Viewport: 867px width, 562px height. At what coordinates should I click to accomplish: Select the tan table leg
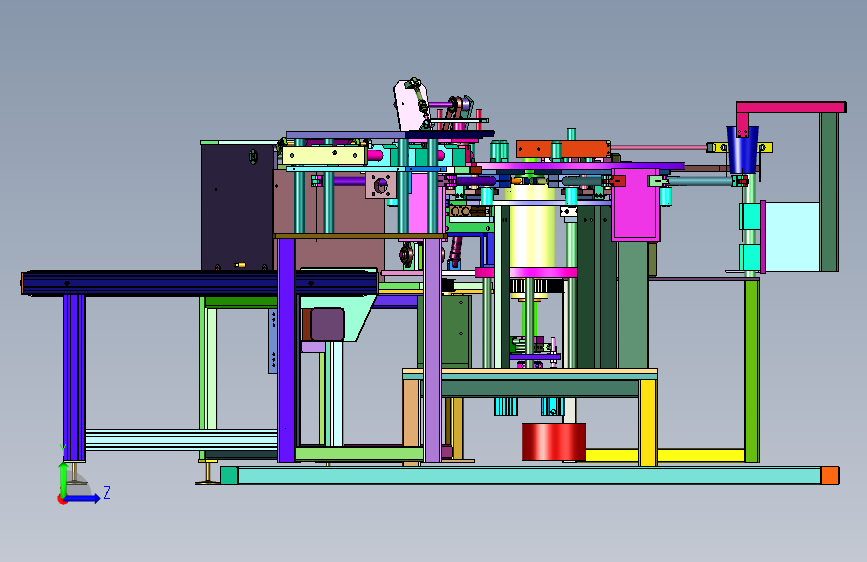411,422
